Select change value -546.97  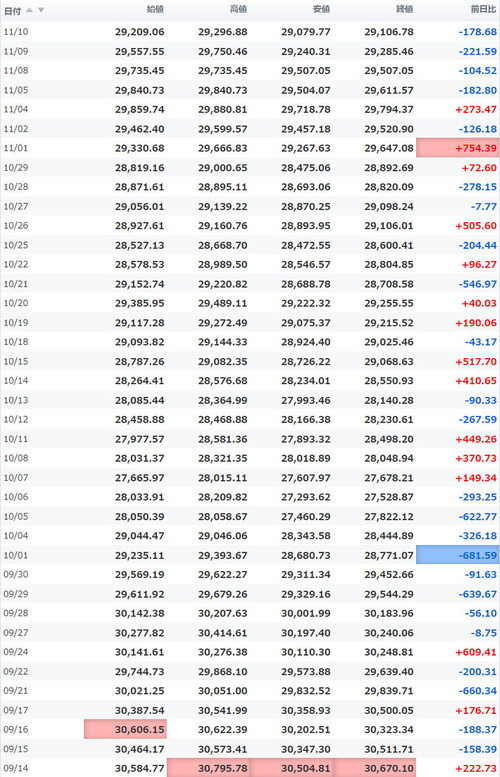(x=478, y=284)
